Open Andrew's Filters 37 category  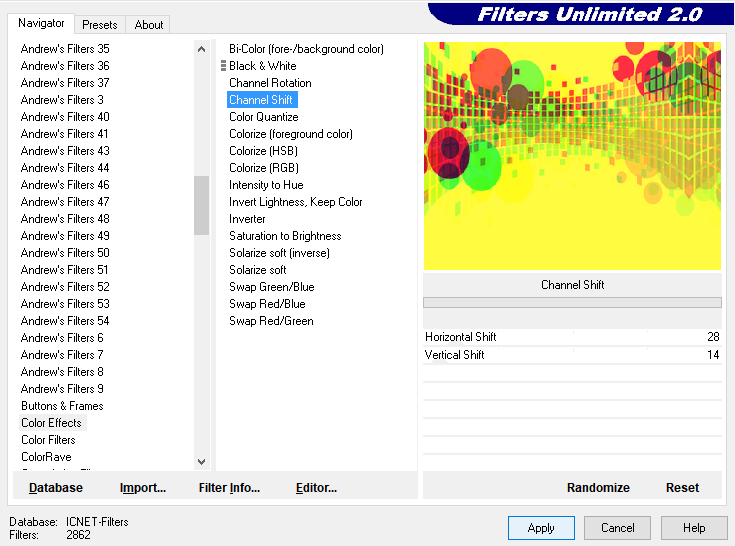point(65,83)
